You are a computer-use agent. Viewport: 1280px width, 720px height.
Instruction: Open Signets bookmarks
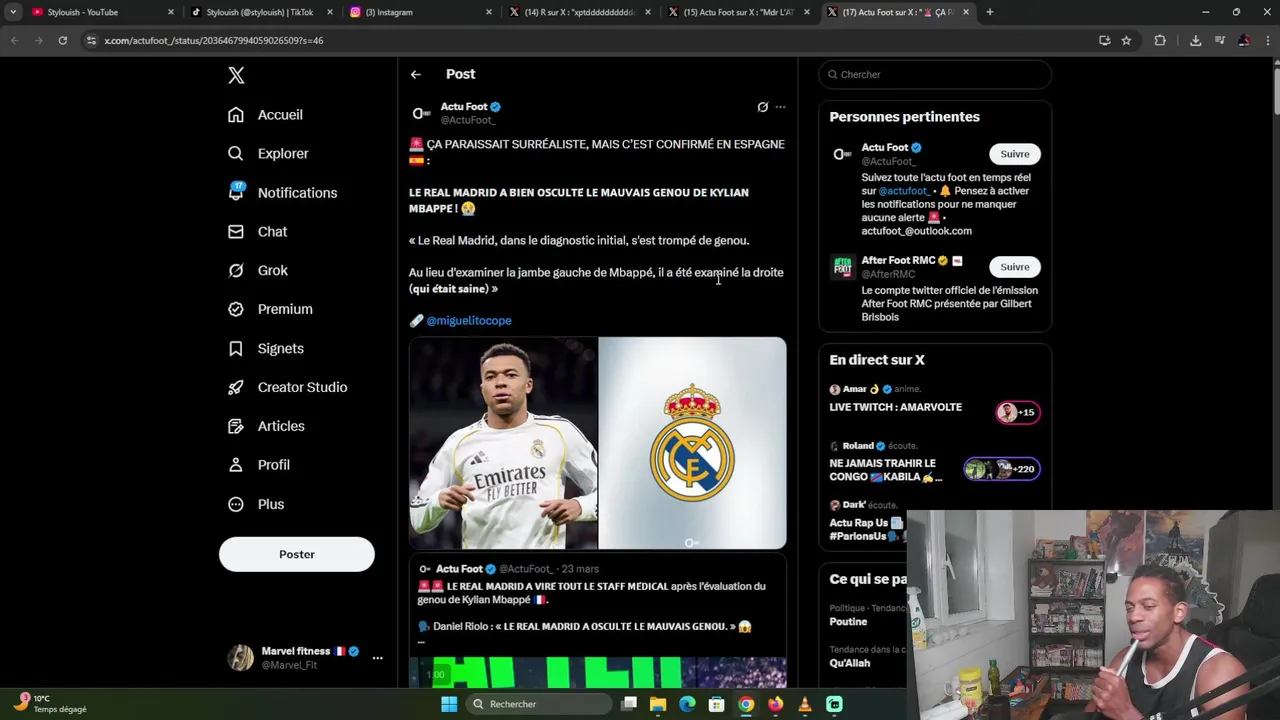click(x=266, y=349)
